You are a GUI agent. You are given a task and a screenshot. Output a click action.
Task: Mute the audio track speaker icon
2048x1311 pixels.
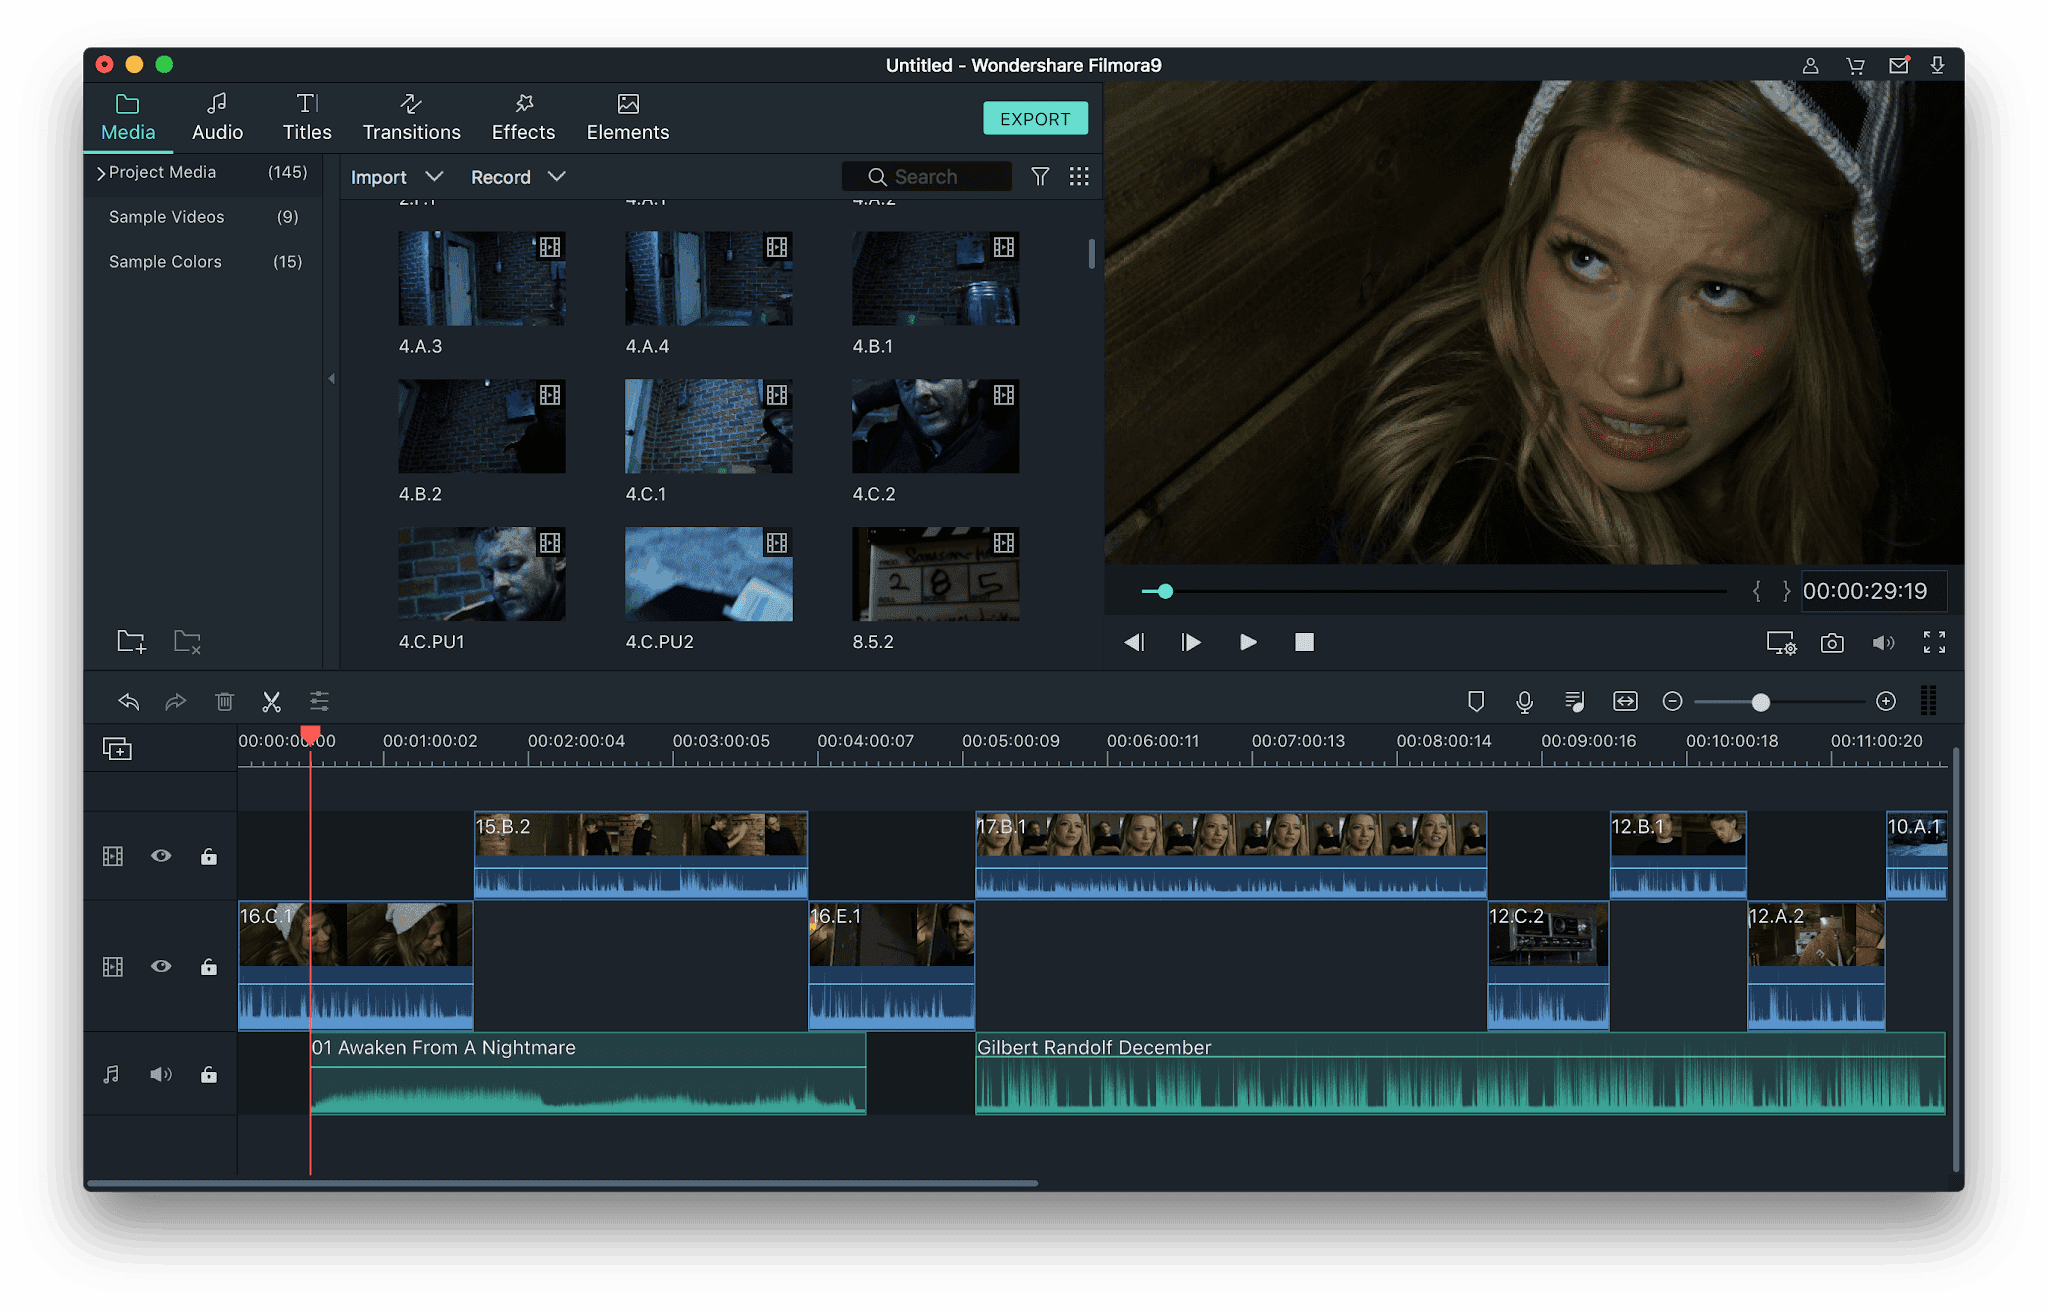tap(161, 1074)
